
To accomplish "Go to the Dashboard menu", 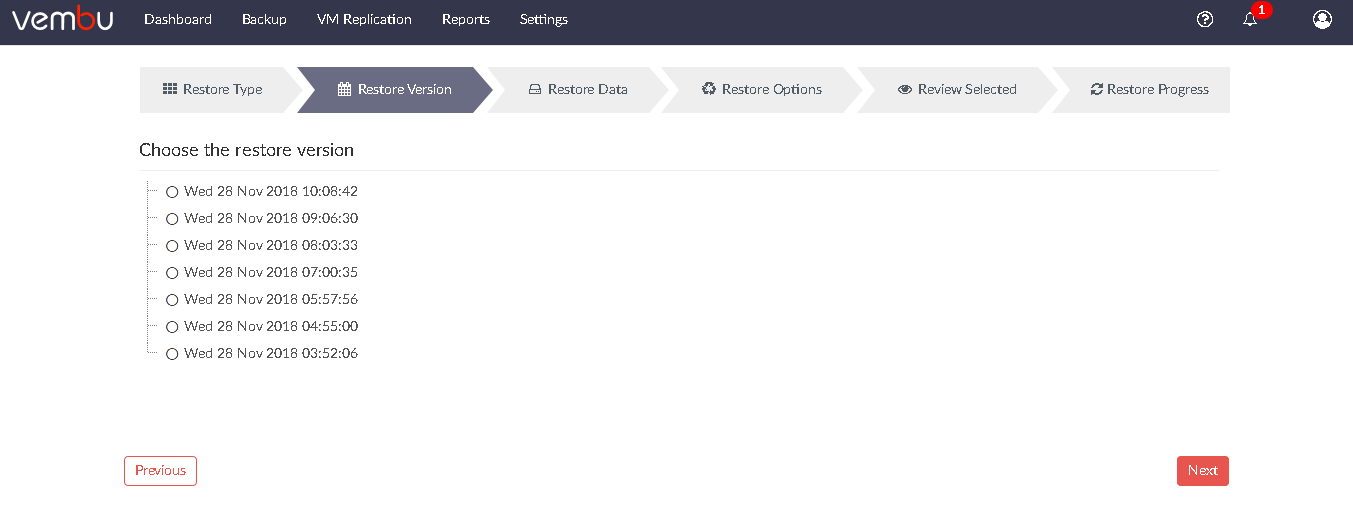I will (x=178, y=19).
